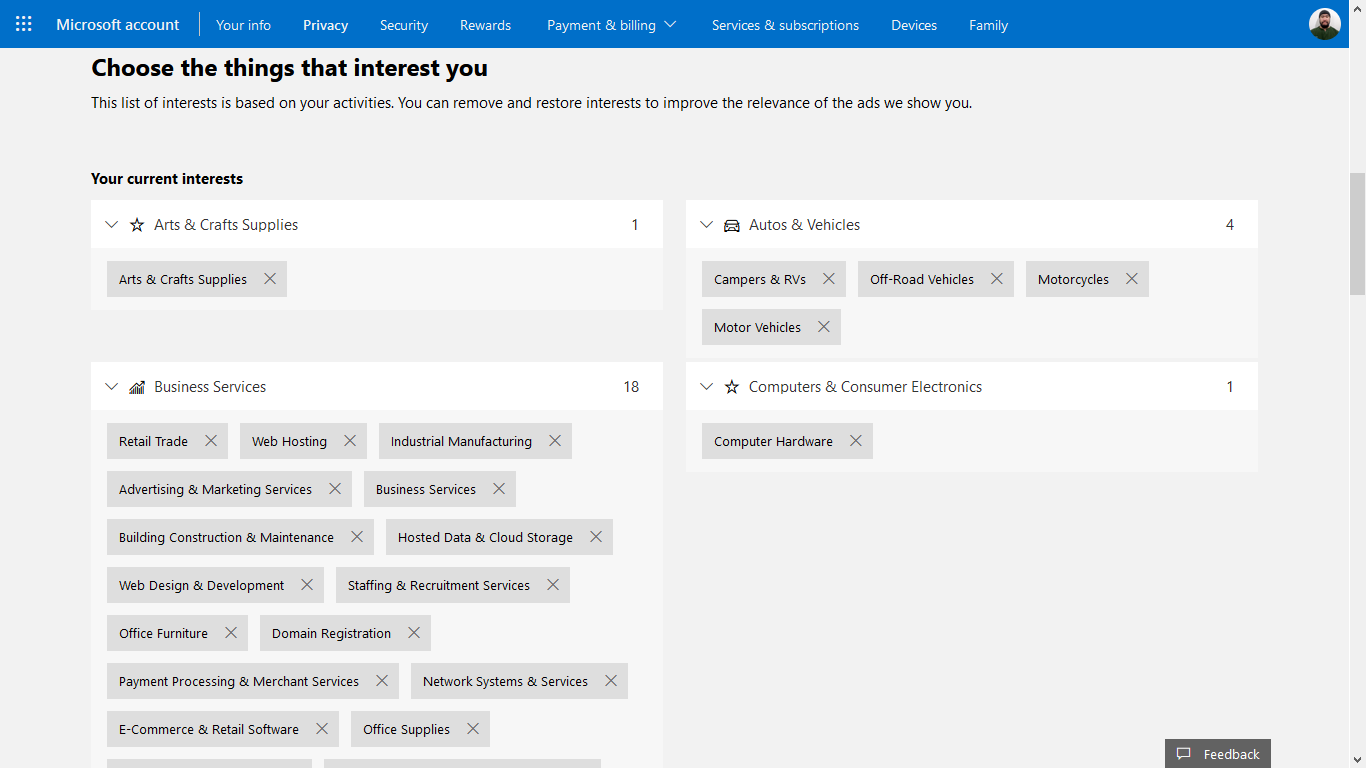Screen dimensions: 1366x768
Task: Go to the Your info tab
Action: [243, 25]
